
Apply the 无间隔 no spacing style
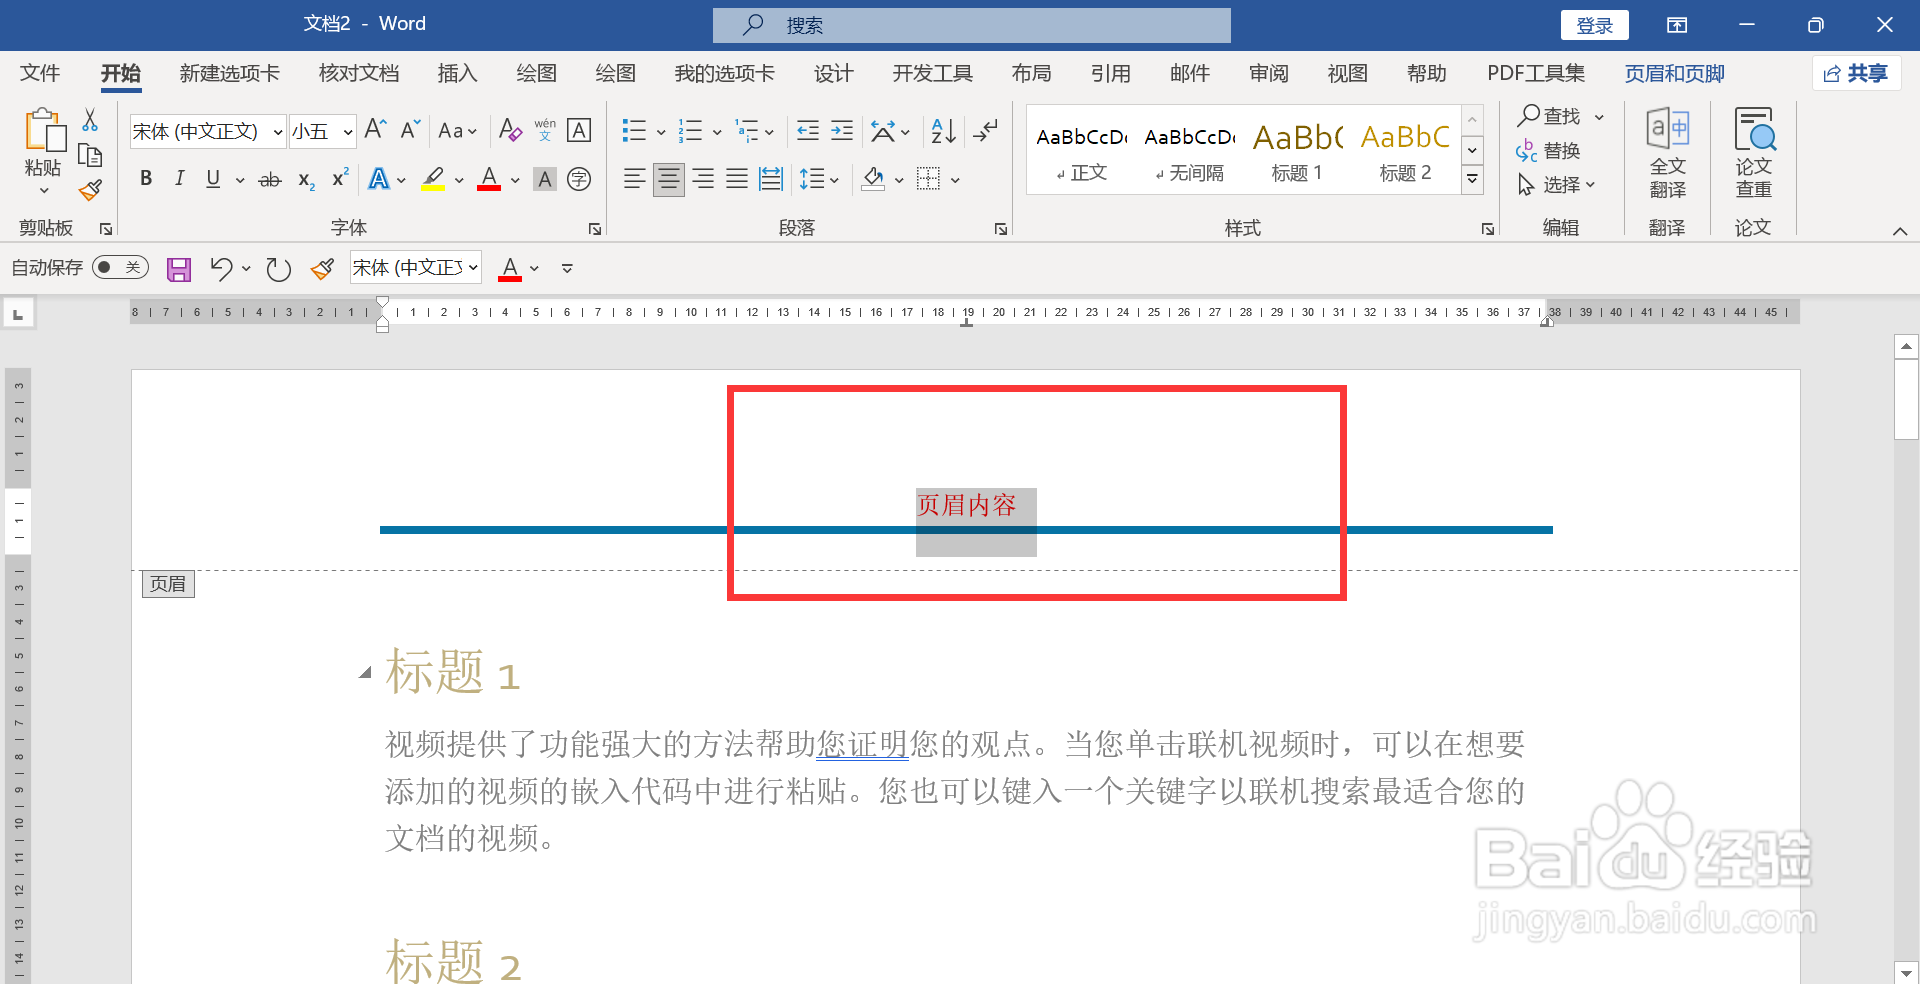(x=1189, y=151)
